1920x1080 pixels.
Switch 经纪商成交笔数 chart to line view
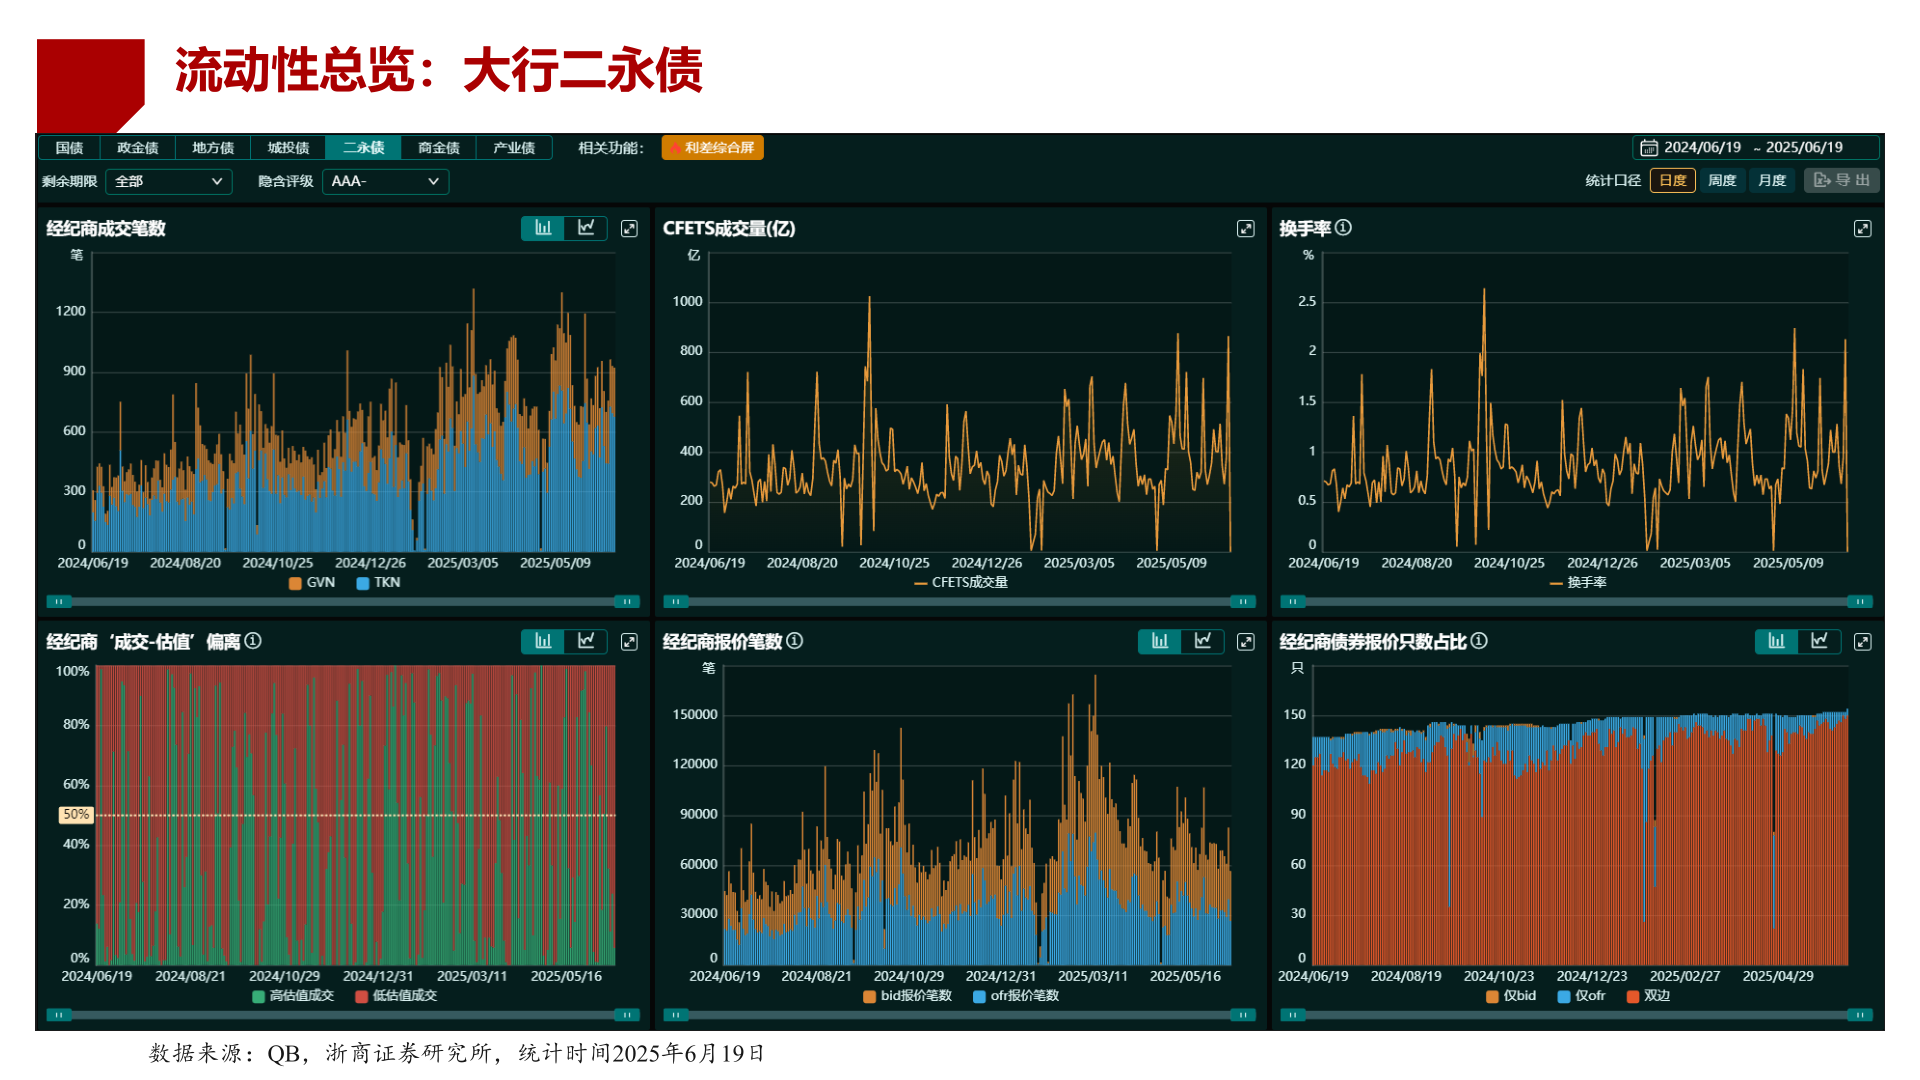(586, 228)
